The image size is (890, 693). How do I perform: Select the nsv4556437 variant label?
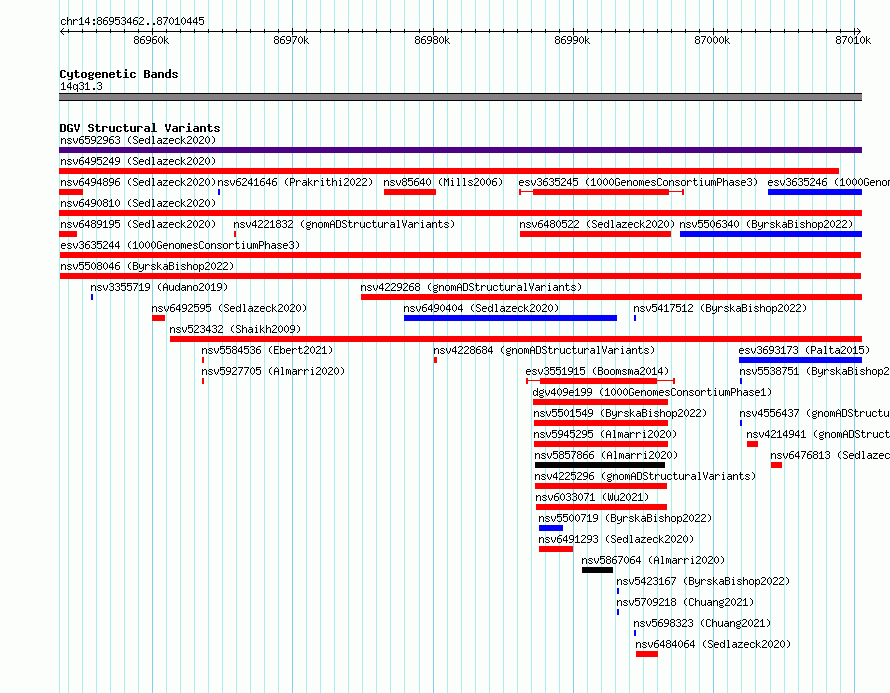pos(814,413)
